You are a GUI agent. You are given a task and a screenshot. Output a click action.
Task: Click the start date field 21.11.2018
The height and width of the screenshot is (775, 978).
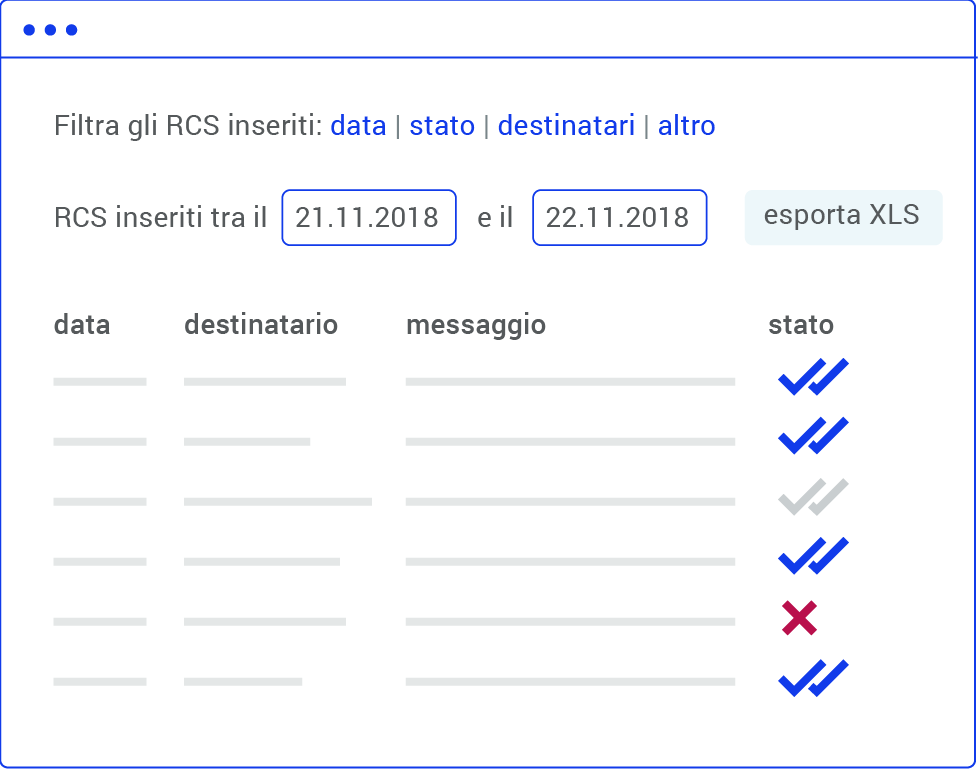[368, 218]
